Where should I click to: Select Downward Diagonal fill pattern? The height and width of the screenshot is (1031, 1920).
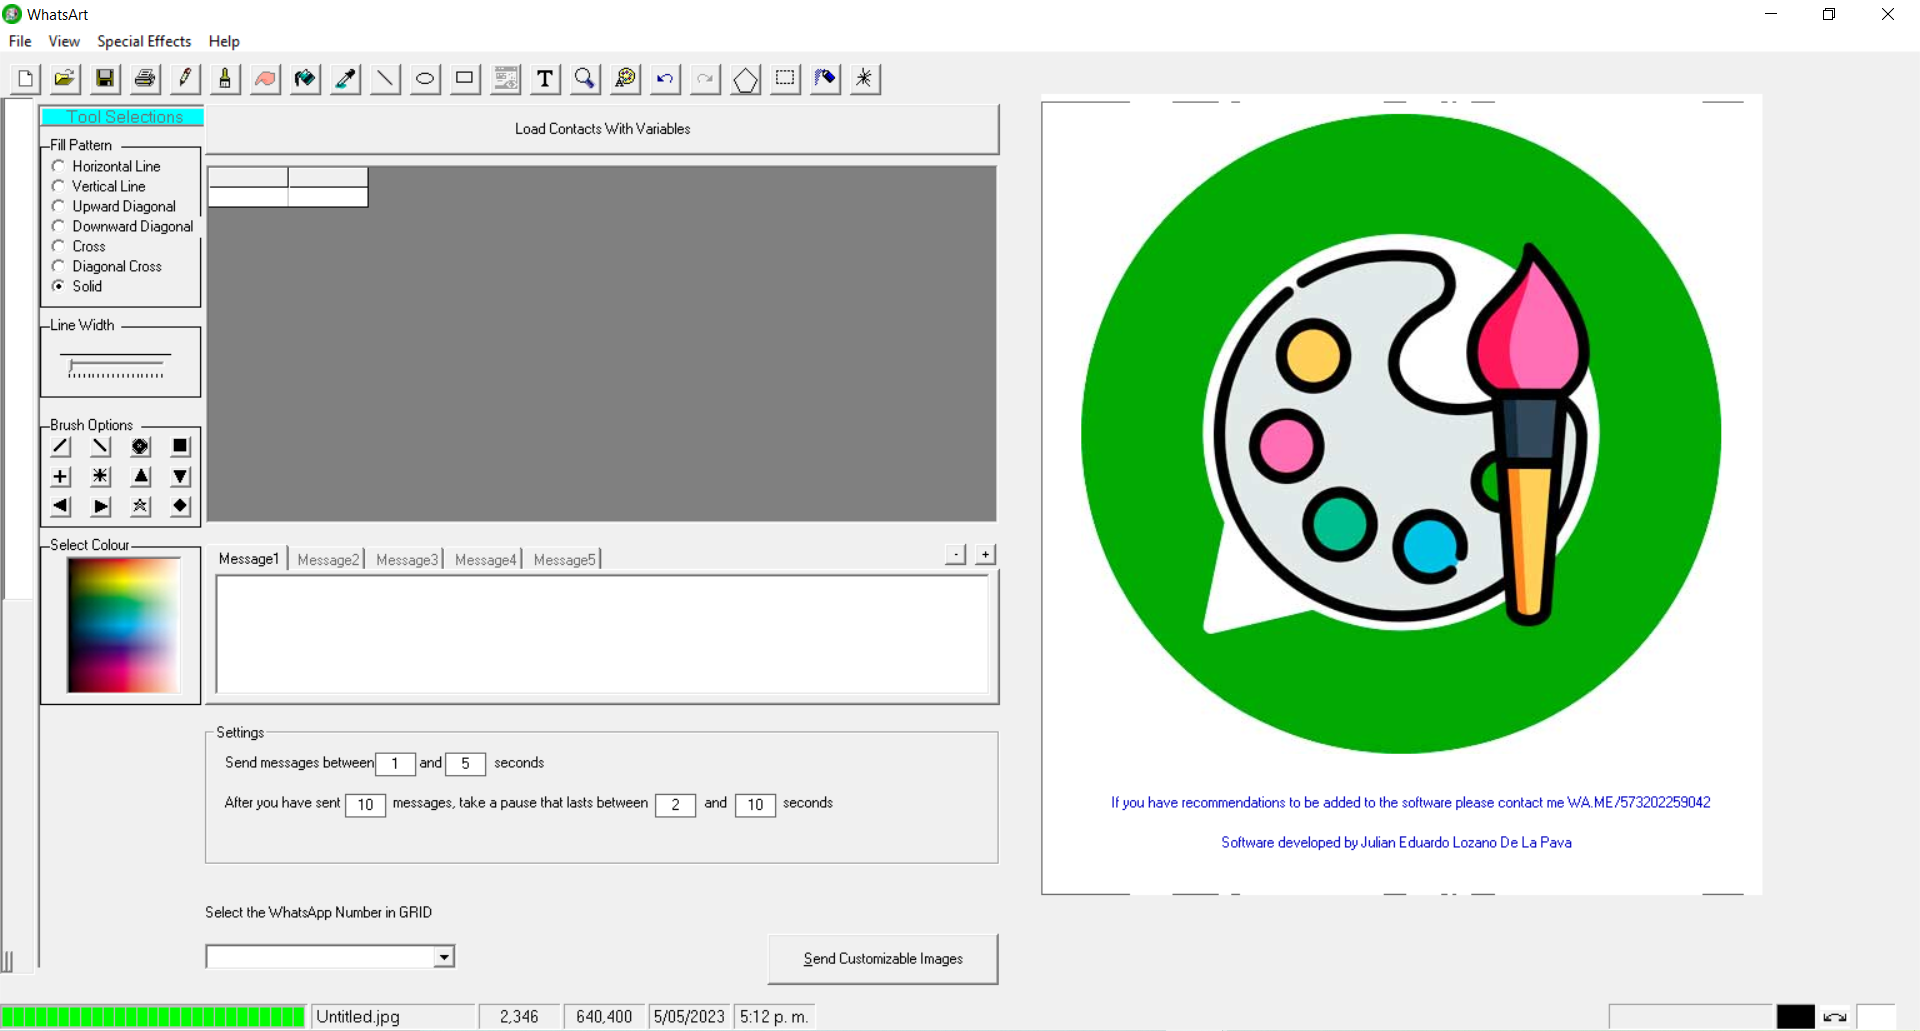pos(123,226)
